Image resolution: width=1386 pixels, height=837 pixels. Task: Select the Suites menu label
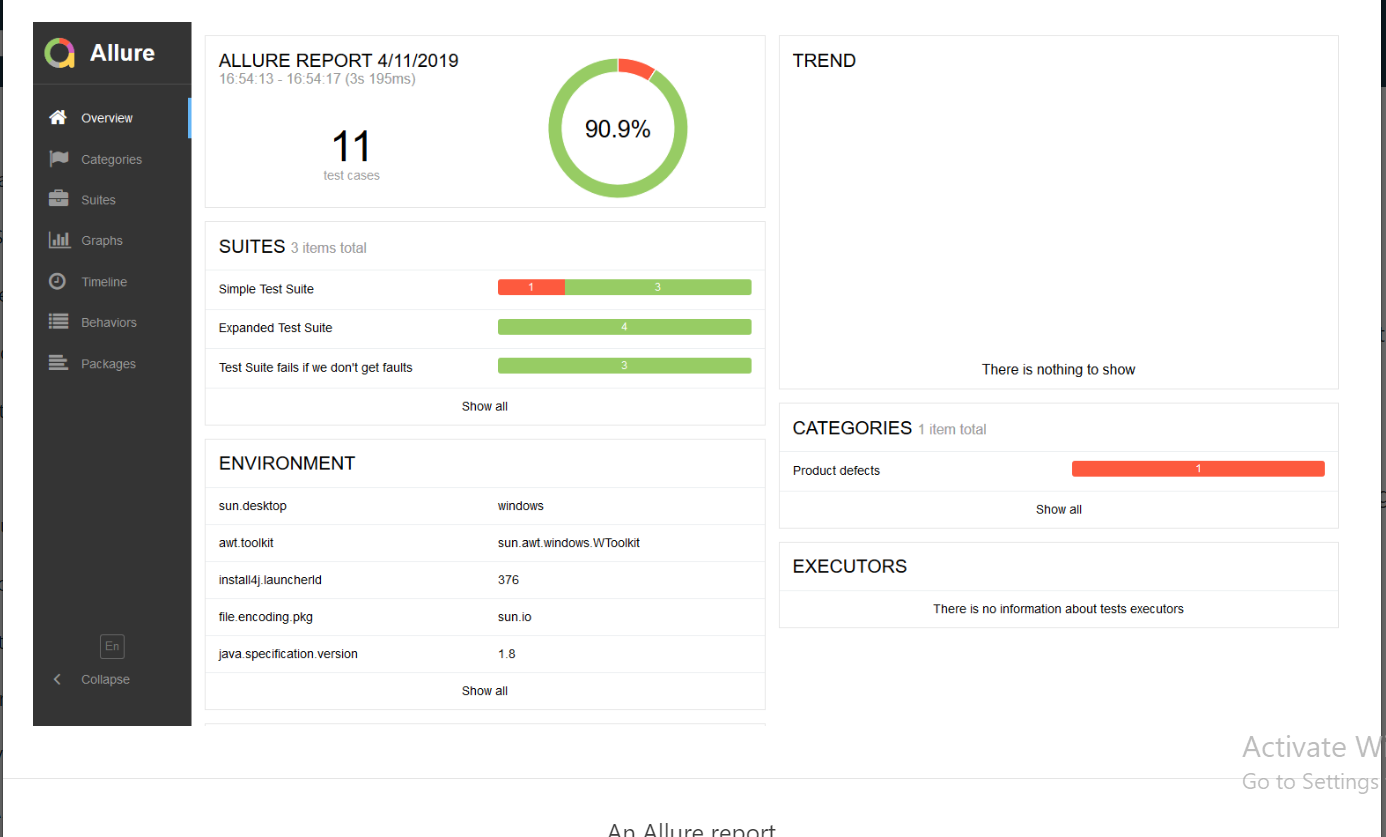(98, 200)
